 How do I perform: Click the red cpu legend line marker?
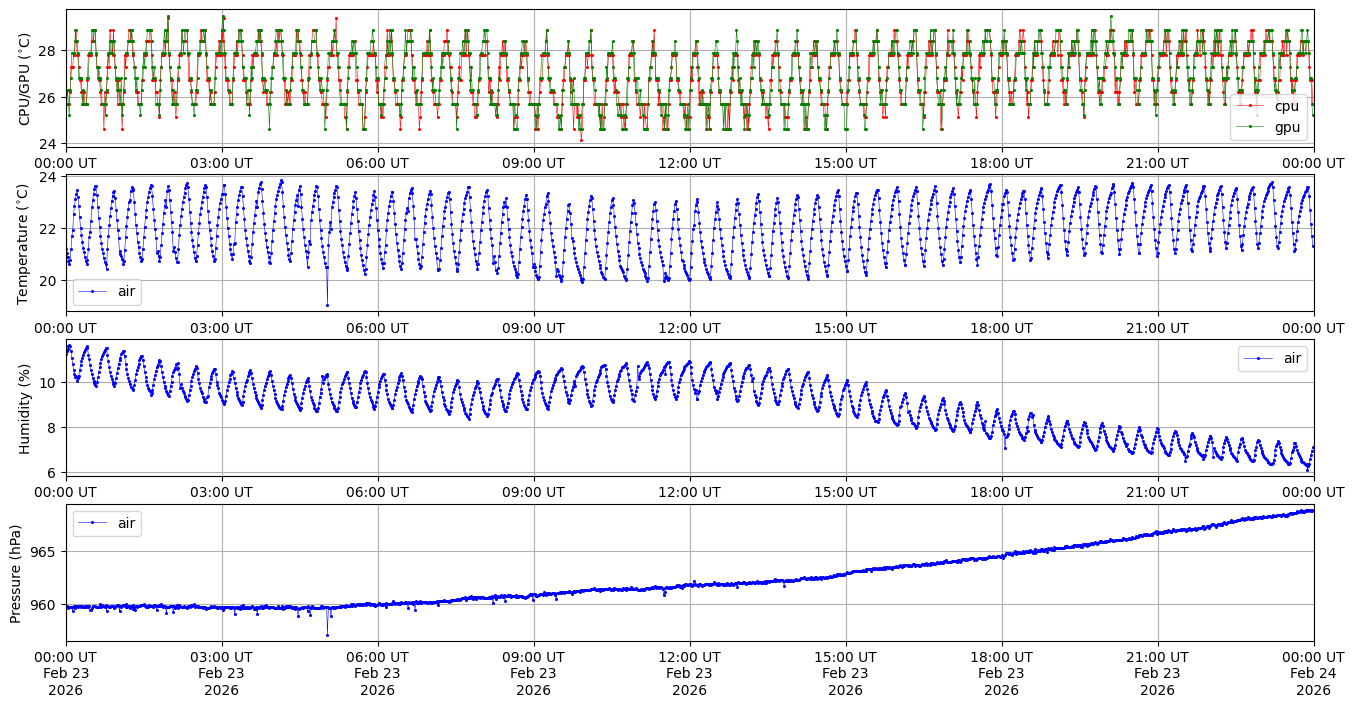click(x=1250, y=106)
